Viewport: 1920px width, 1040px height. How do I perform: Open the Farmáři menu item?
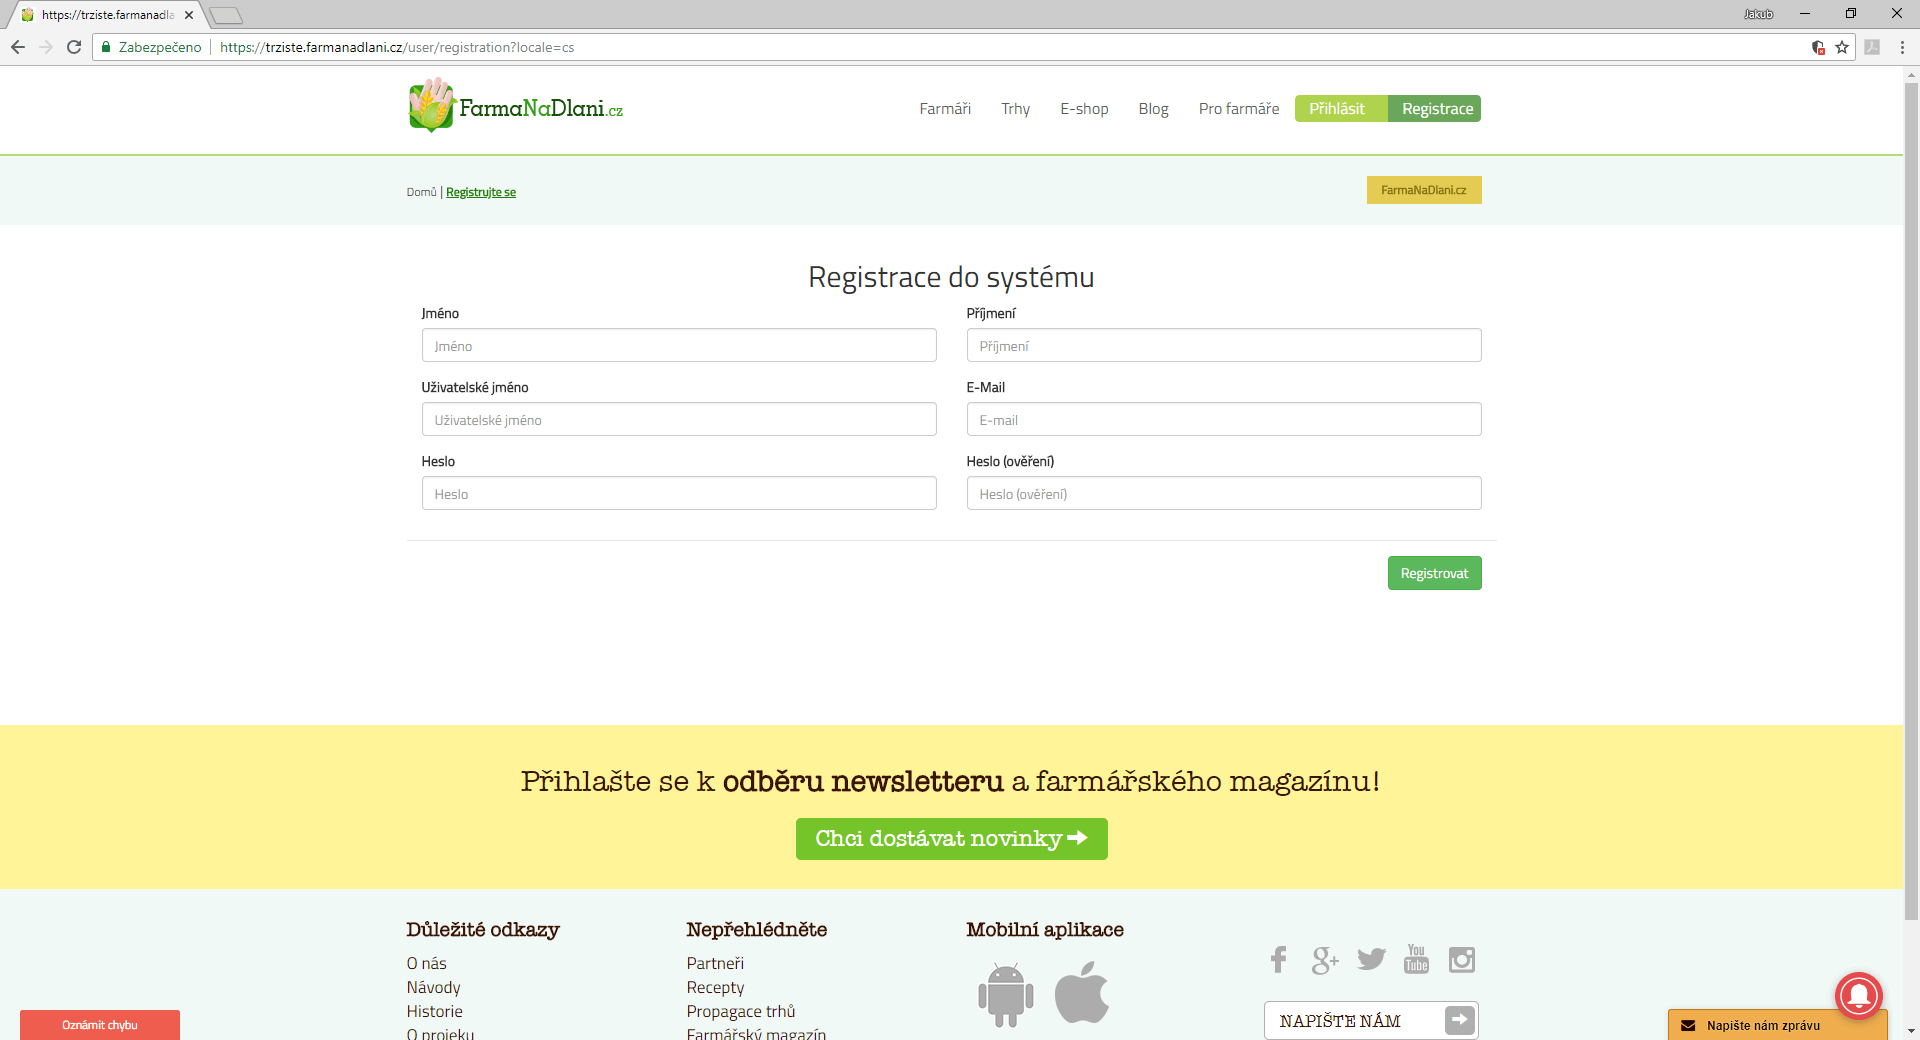point(944,109)
